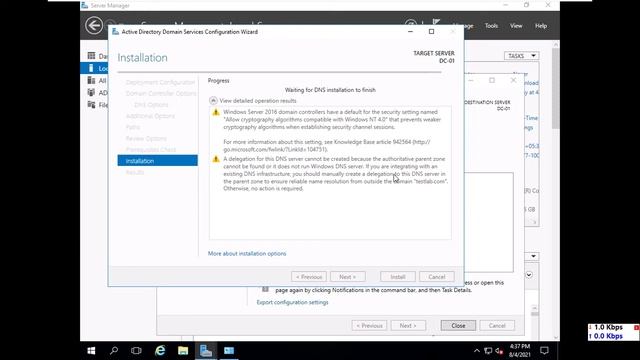Open the Help menu
This screenshot has width=640, height=360.
541,26
